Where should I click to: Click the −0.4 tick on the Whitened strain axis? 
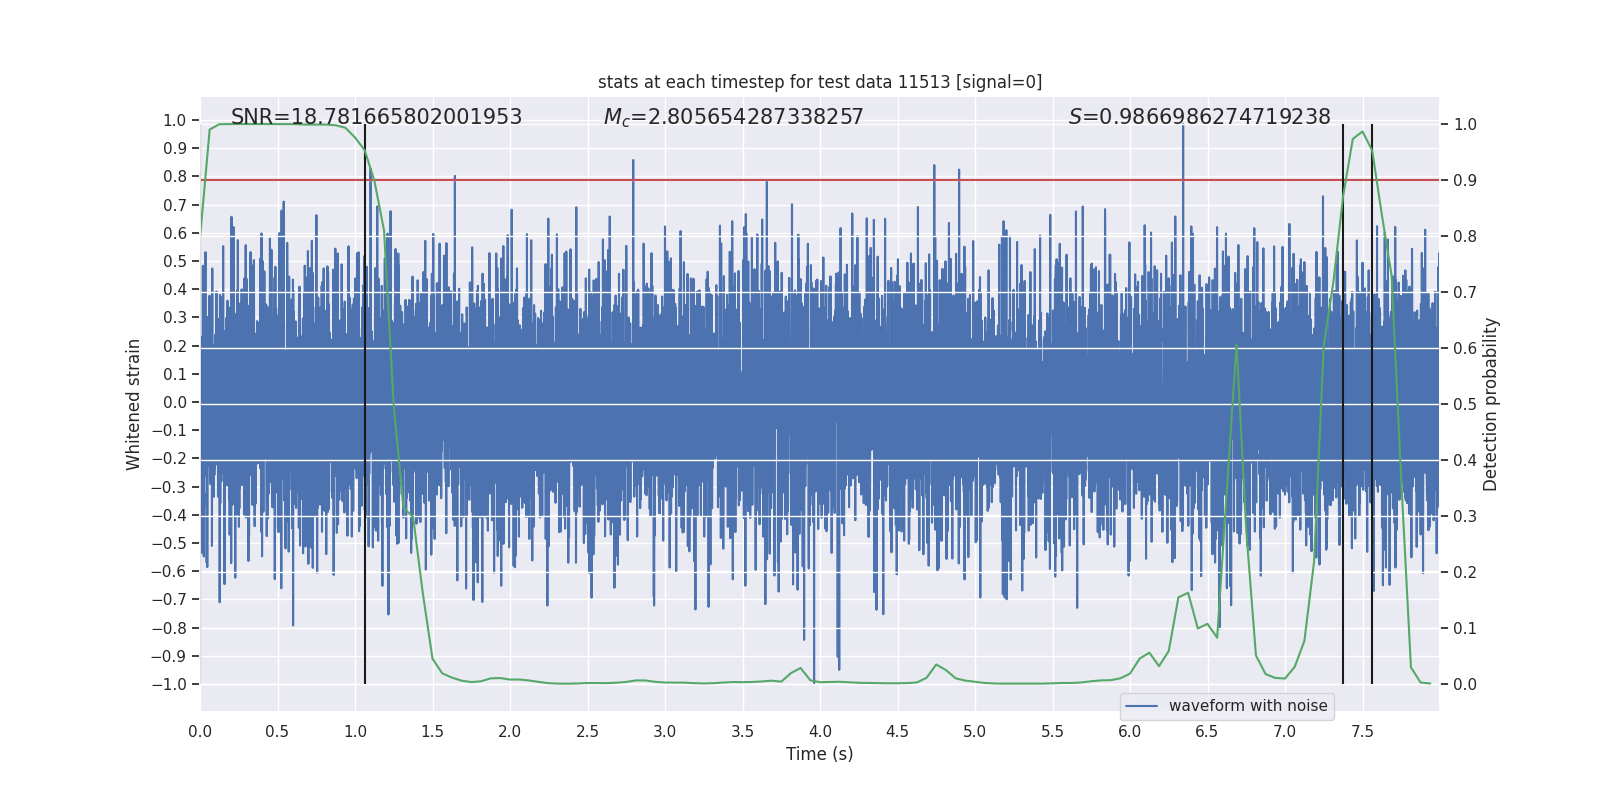pyautogui.click(x=169, y=515)
